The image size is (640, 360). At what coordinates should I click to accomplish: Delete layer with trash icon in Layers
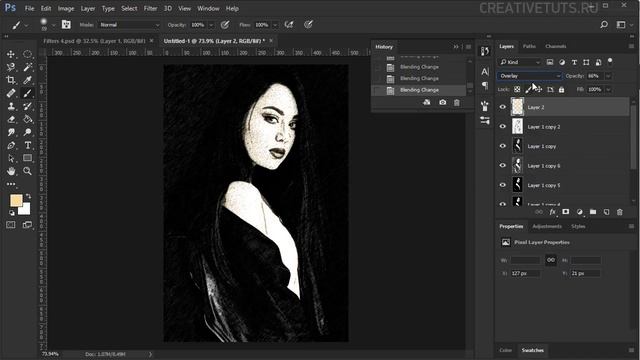click(620, 212)
